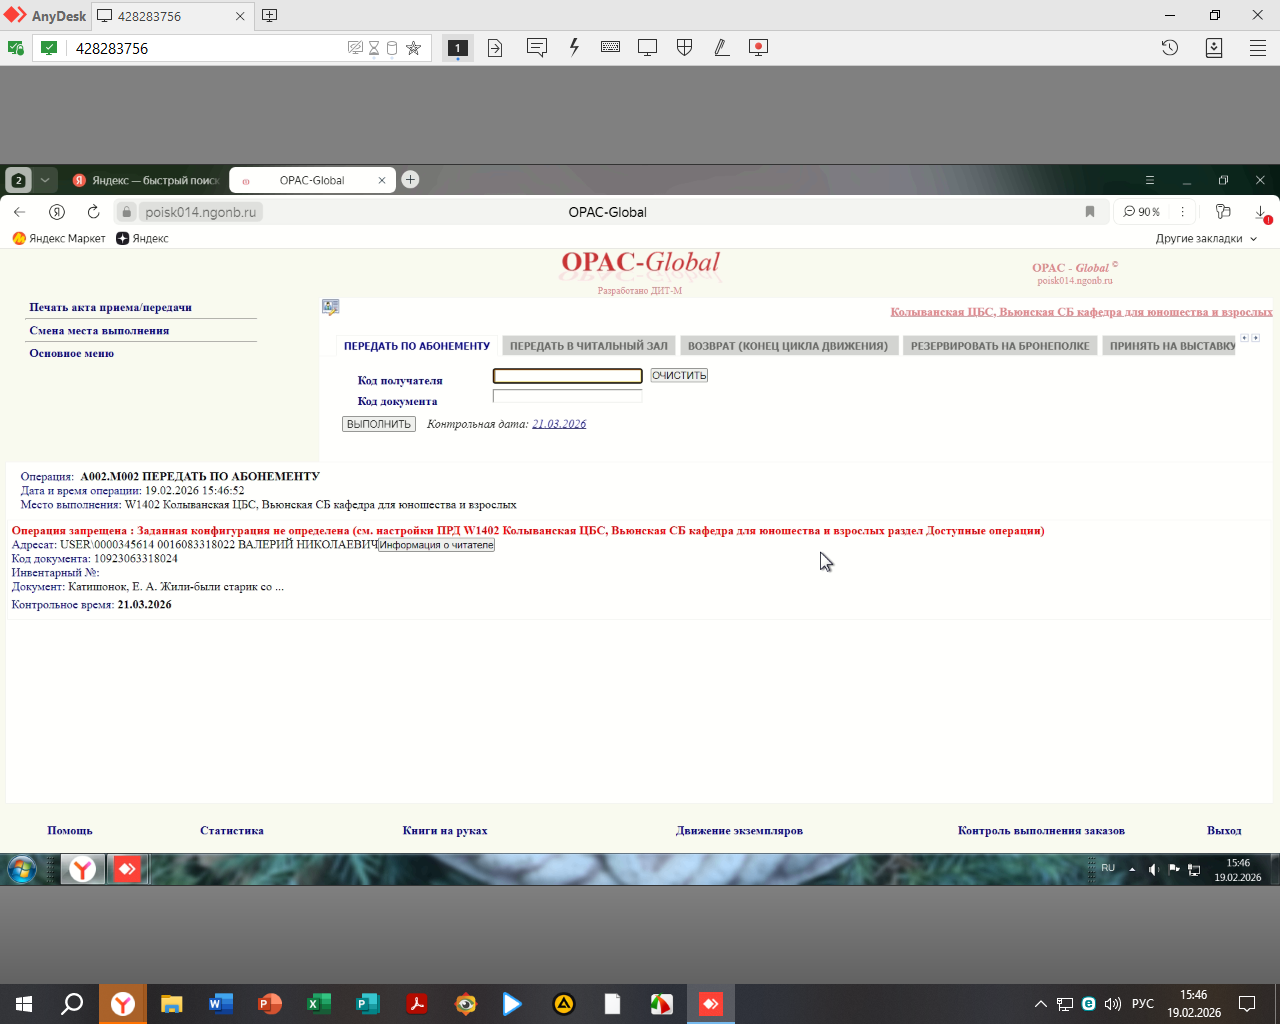Open AnyDesk session history clock icon
This screenshot has width=1280, height=1024.
1169,48
